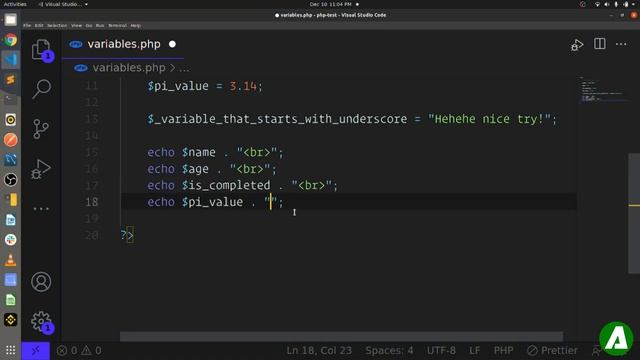Viewport: 640px width, 360px height.
Task: Click the vertical scrollbar of the editor
Action: point(633,213)
